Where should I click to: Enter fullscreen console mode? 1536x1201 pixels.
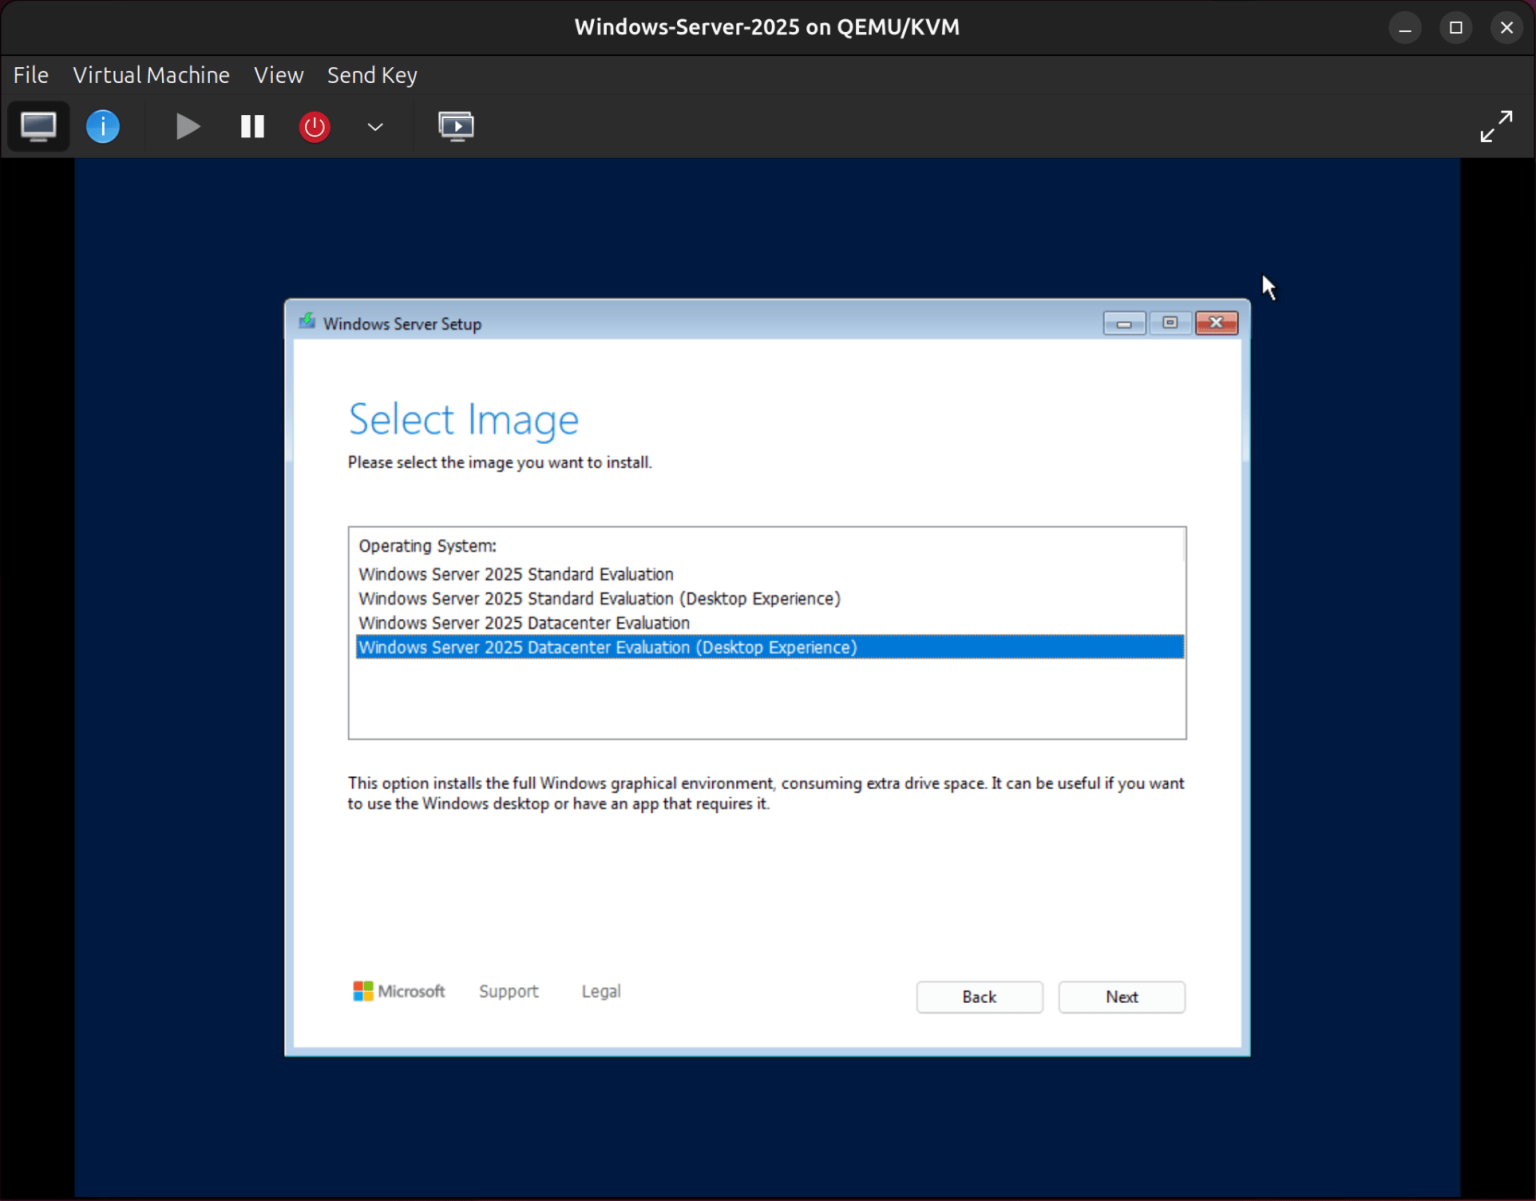[1496, 126]
